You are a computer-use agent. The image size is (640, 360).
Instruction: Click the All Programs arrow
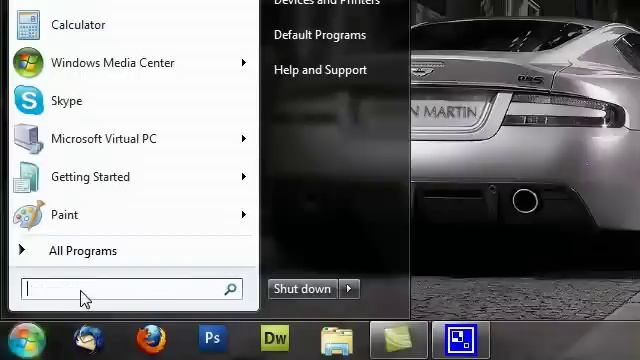[22, 249]
